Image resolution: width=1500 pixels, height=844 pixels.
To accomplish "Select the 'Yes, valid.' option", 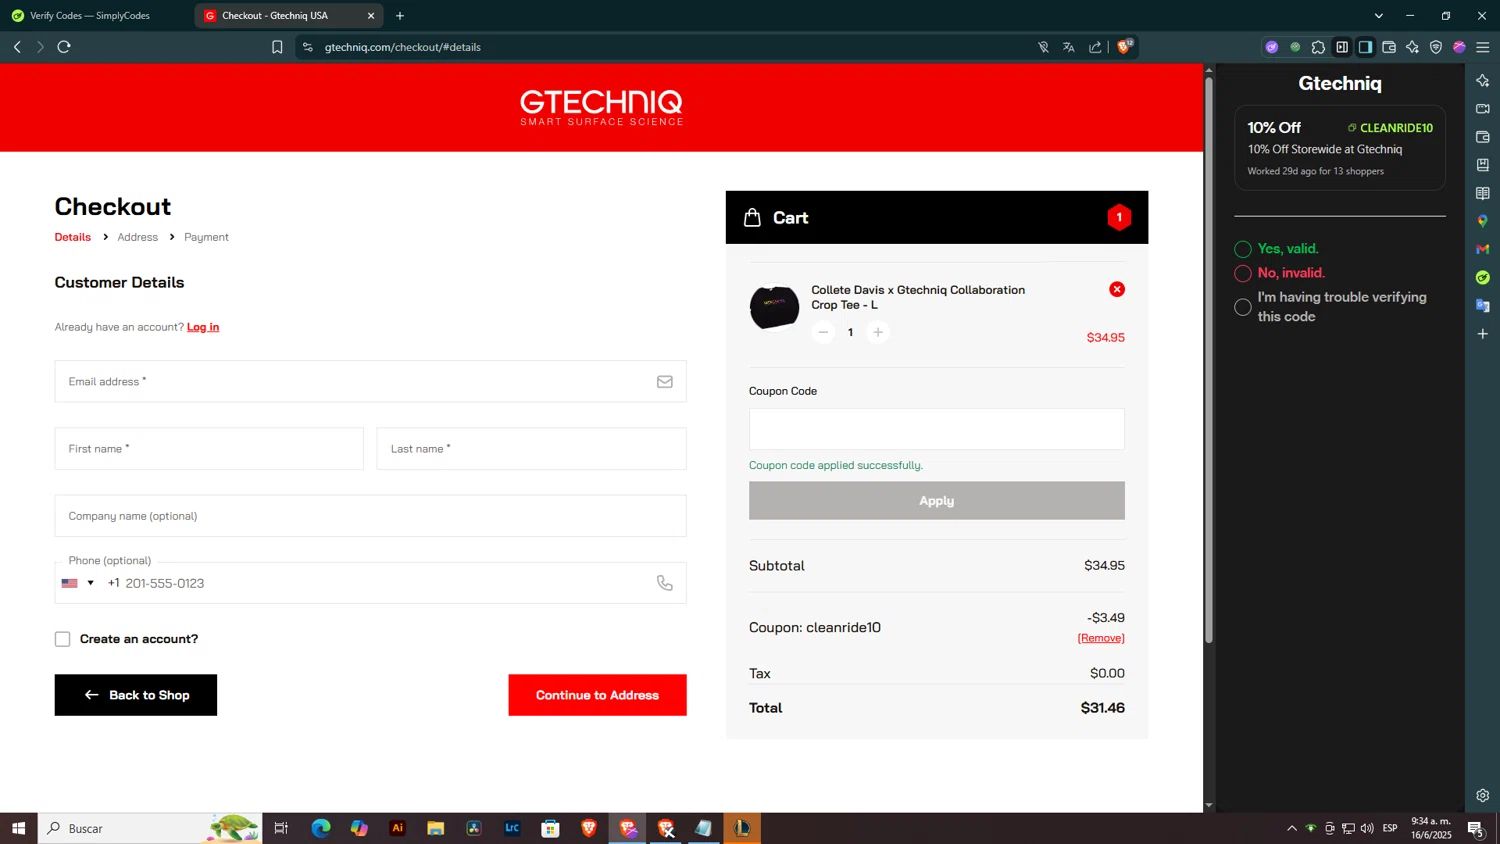I will point(1243,249).
